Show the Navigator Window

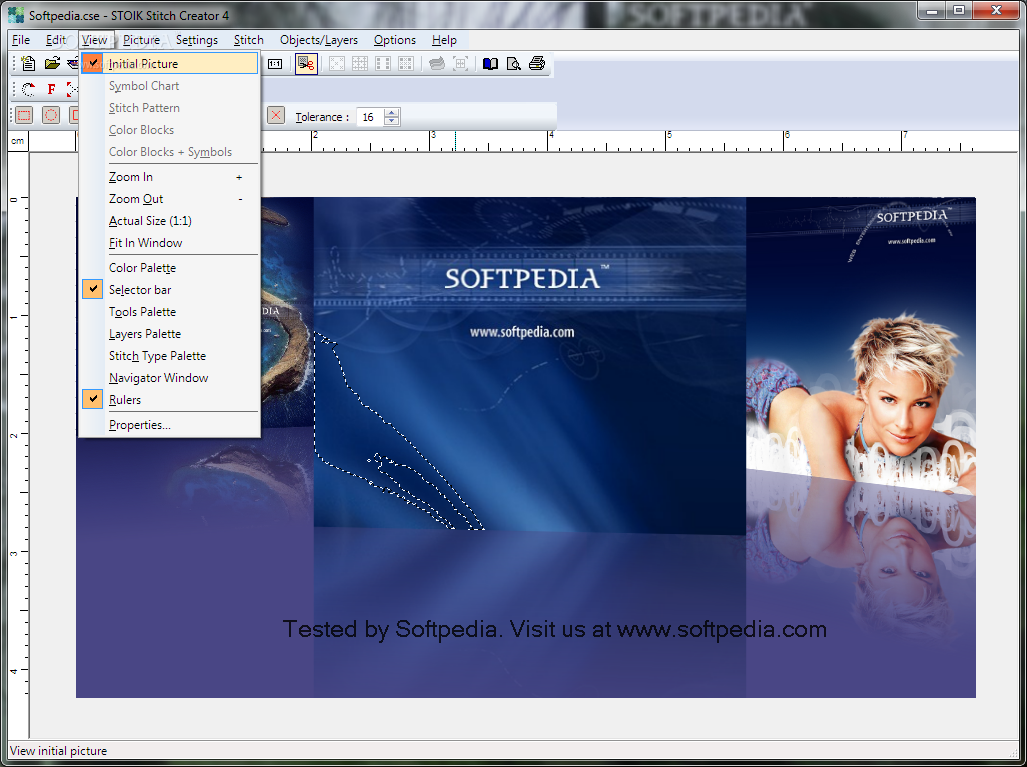point(169,378)
